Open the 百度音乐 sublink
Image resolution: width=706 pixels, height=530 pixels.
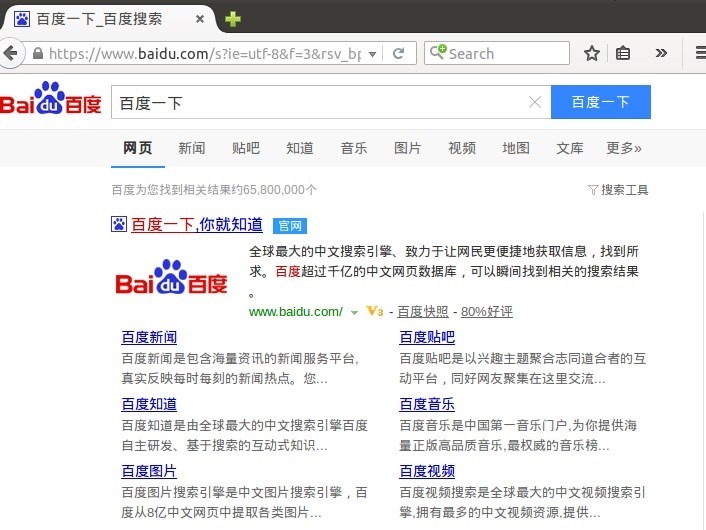(x=427, y=404)
